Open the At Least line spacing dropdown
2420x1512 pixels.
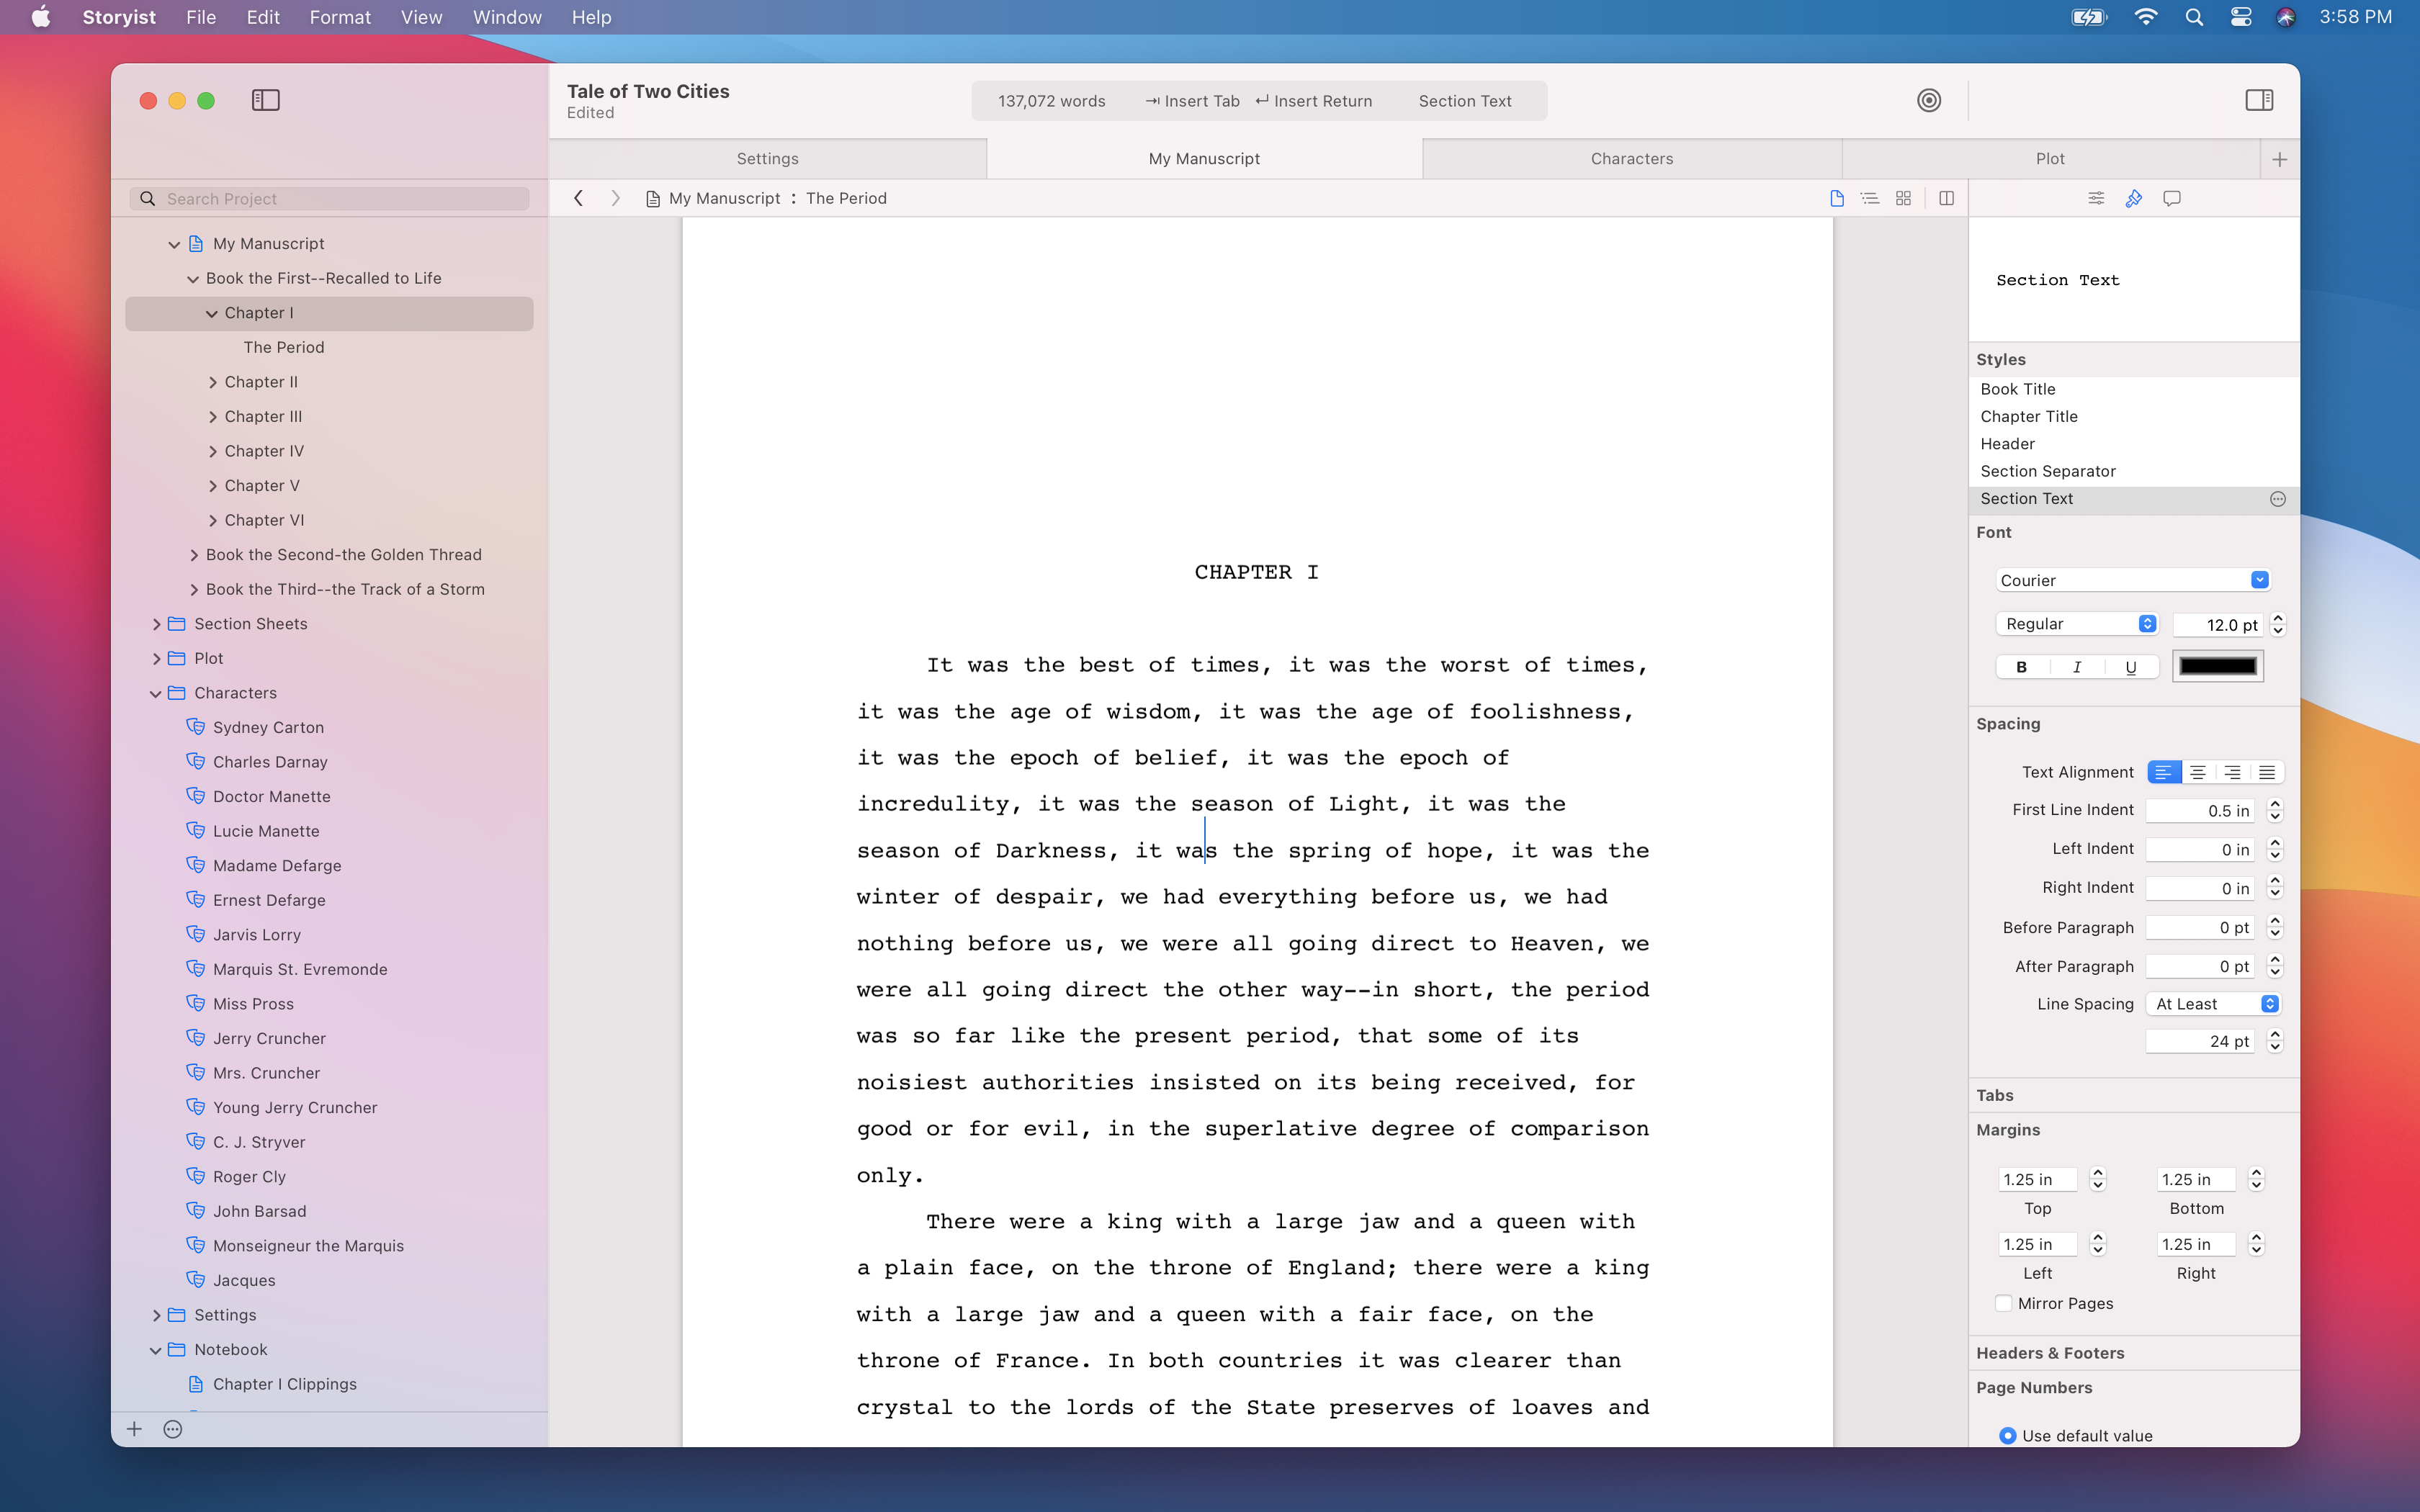click(2213, 1004)
